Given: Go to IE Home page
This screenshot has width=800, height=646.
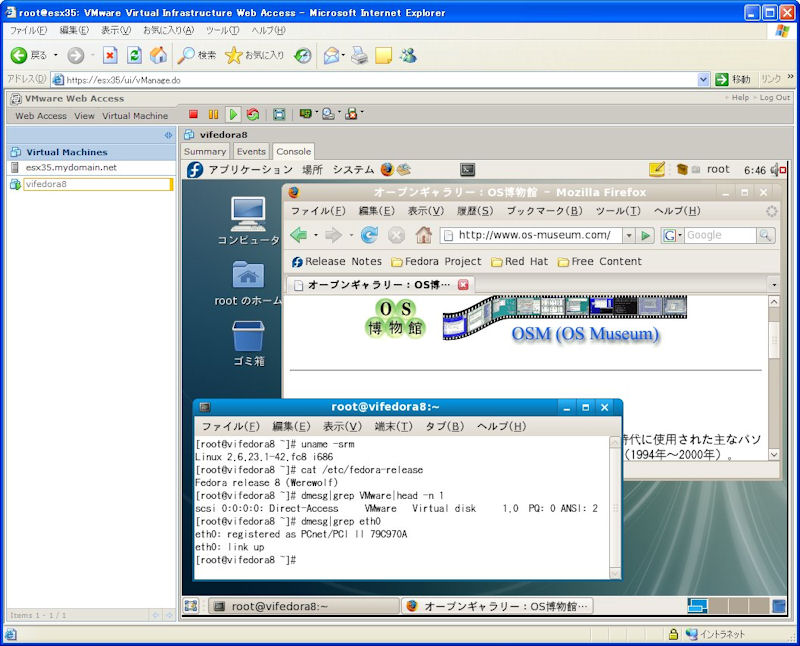Looking at the screenshot, I should coord(158,55).
